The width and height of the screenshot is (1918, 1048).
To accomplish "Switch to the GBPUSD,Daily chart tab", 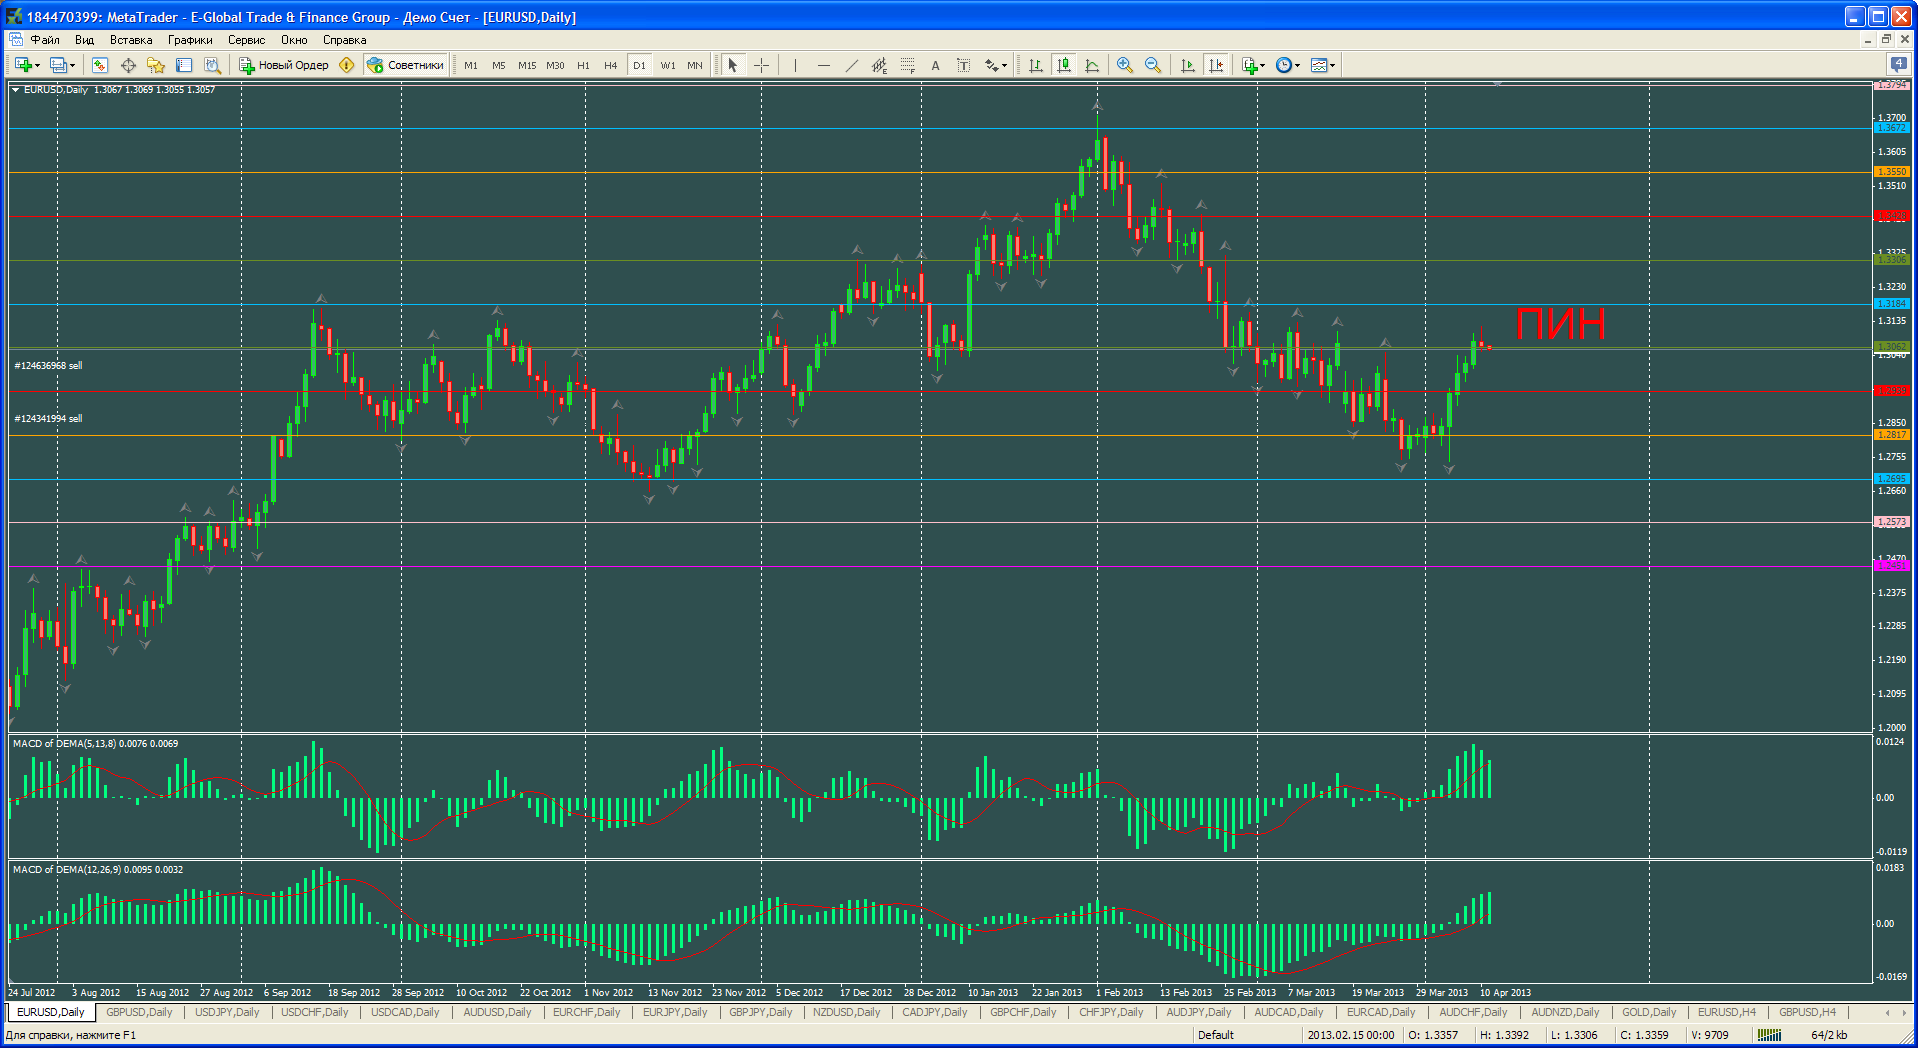I will 139,1012.
